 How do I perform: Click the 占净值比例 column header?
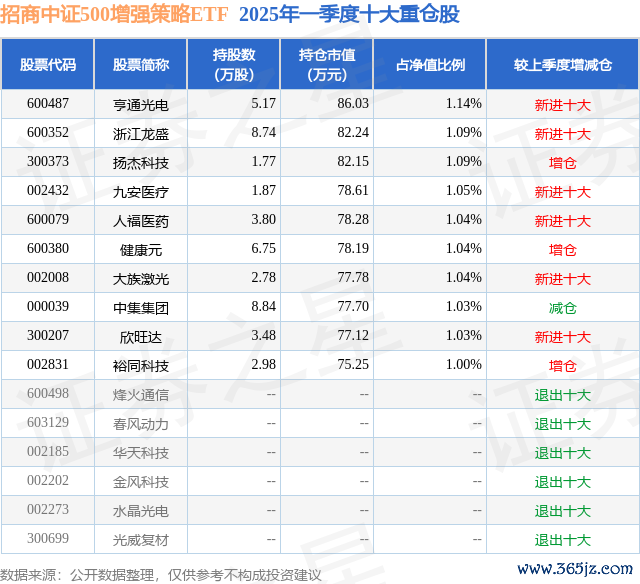(430, 65)
